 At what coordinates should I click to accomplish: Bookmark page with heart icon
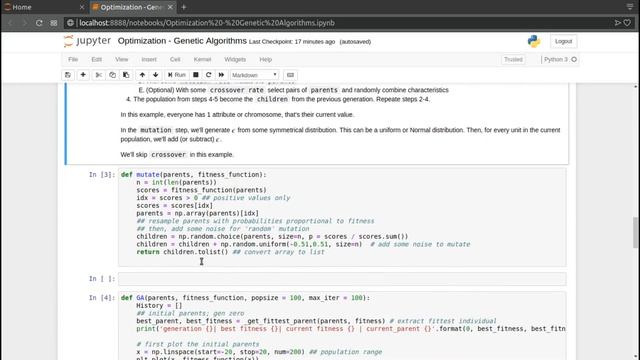coord(627,23)
